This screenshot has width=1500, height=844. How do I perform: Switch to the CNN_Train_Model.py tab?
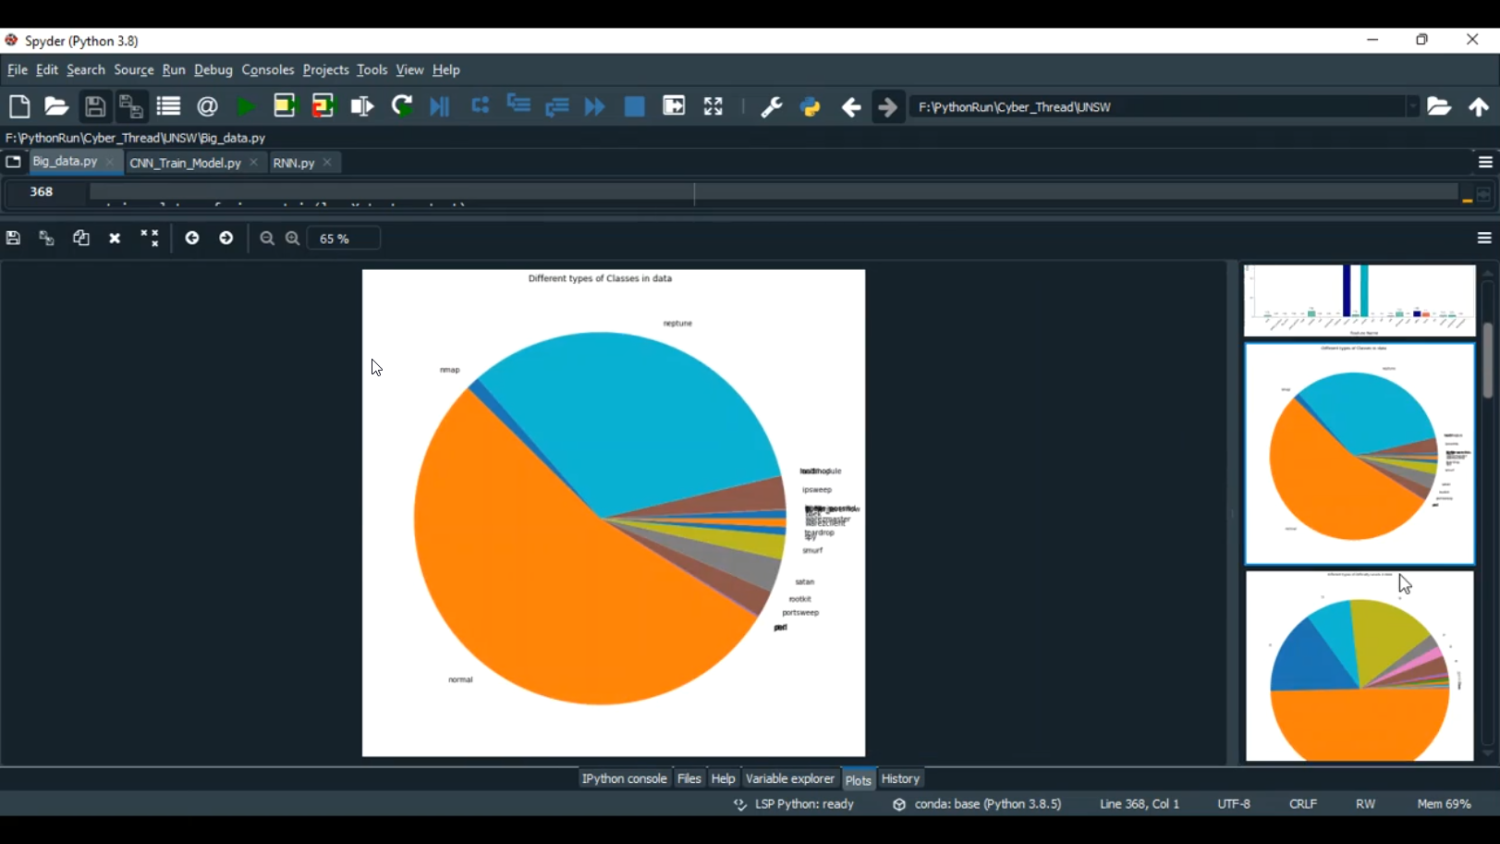[x=185, y=163]
